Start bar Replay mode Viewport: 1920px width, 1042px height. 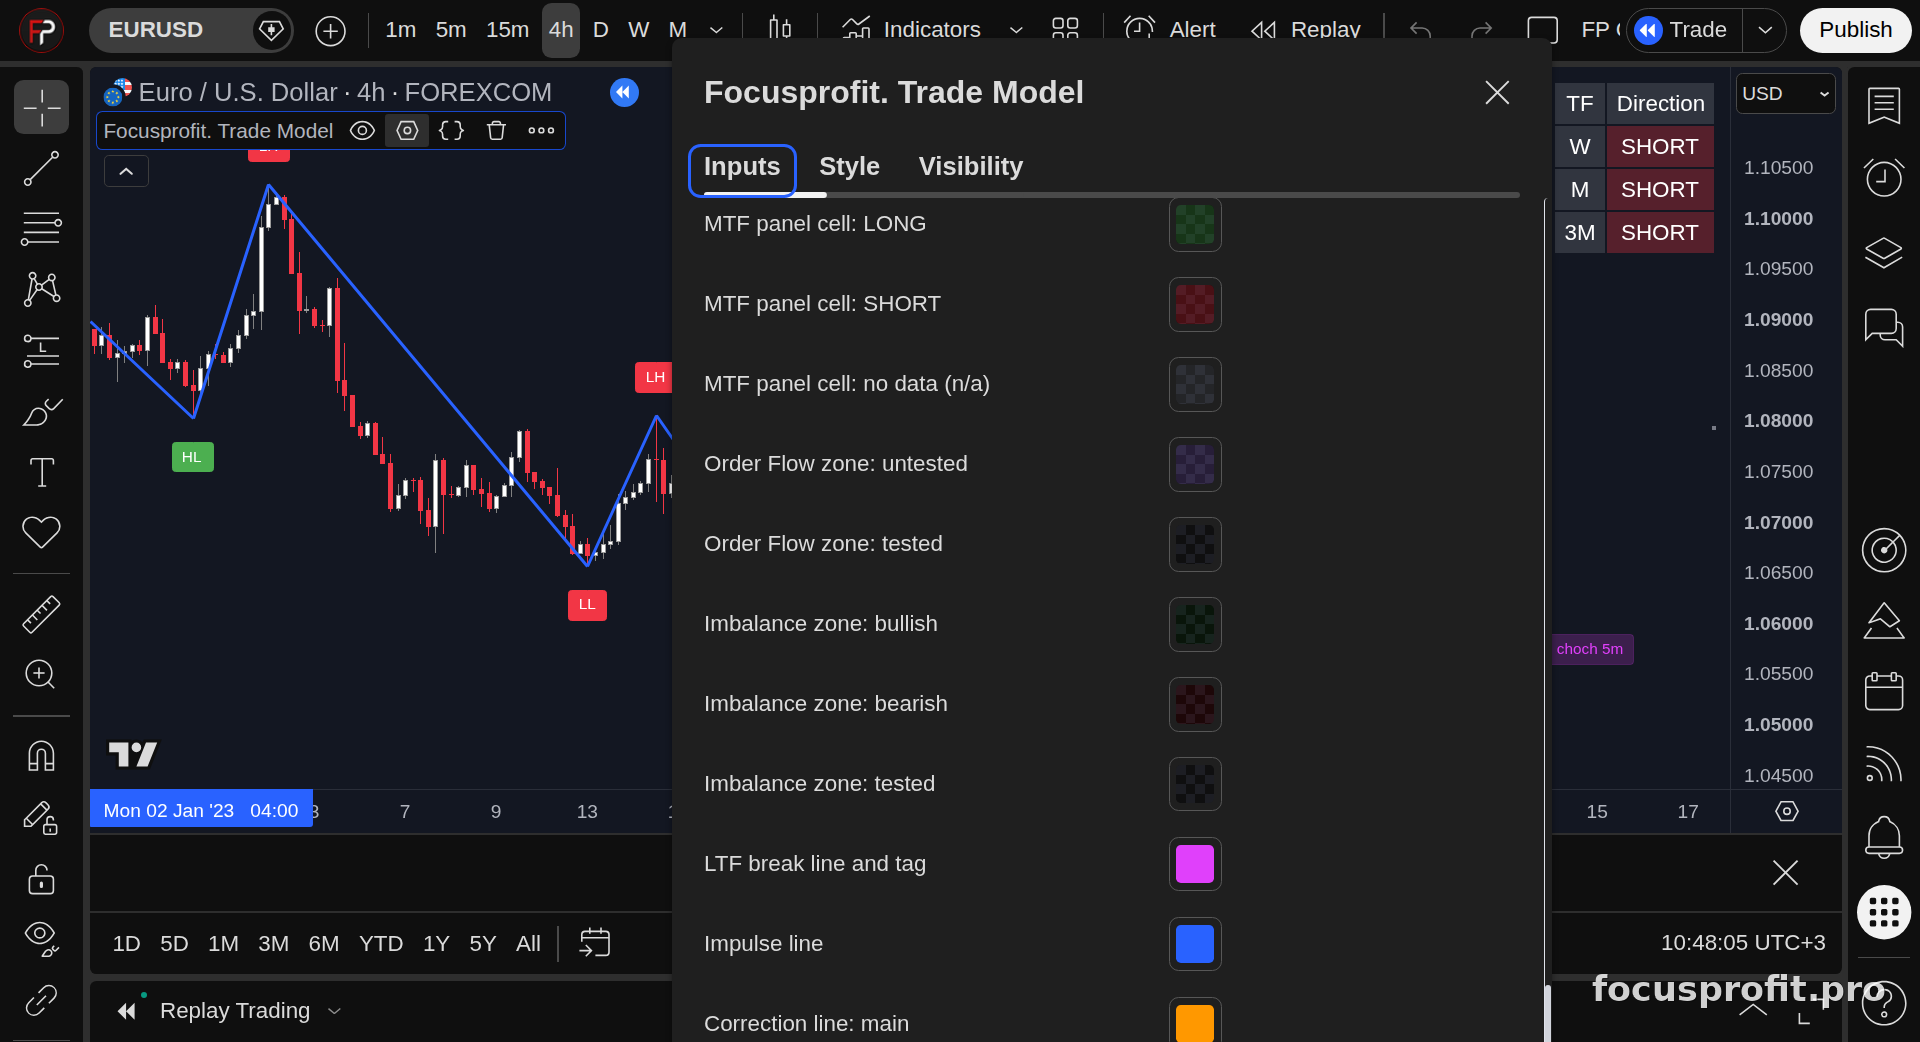click(x=1305, y=29)
